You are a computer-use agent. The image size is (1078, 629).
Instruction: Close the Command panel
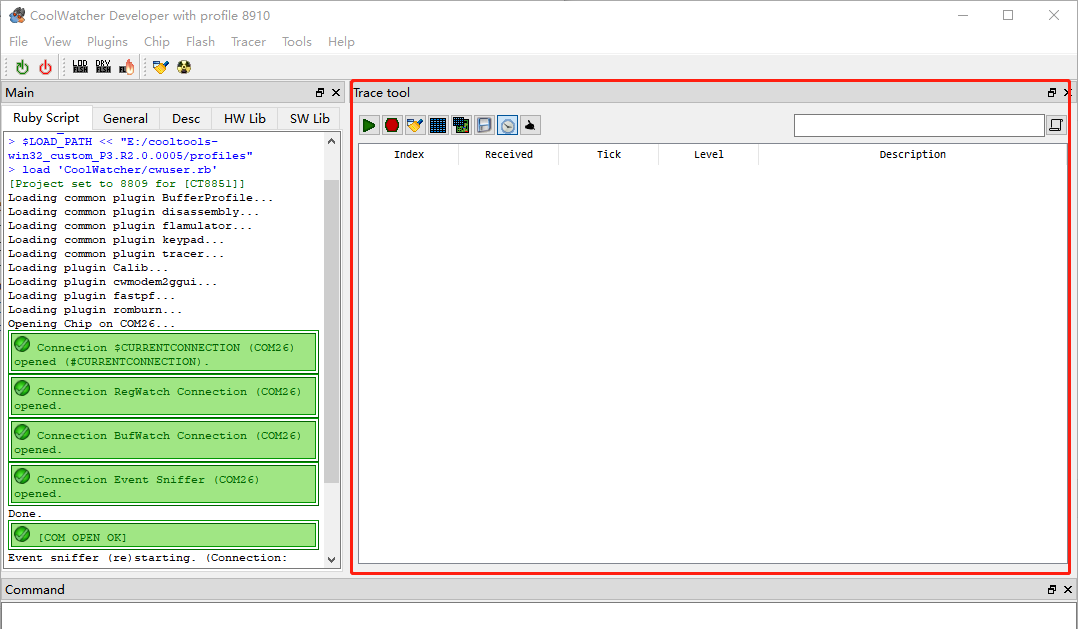coord(1068,590)
